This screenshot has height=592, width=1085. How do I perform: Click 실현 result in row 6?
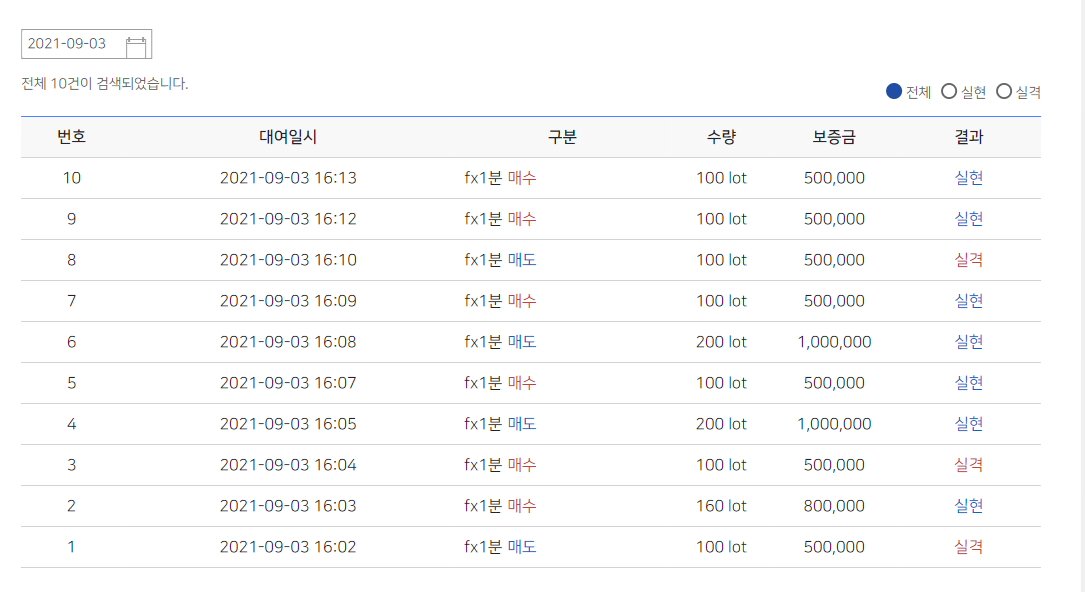[969, 342]
